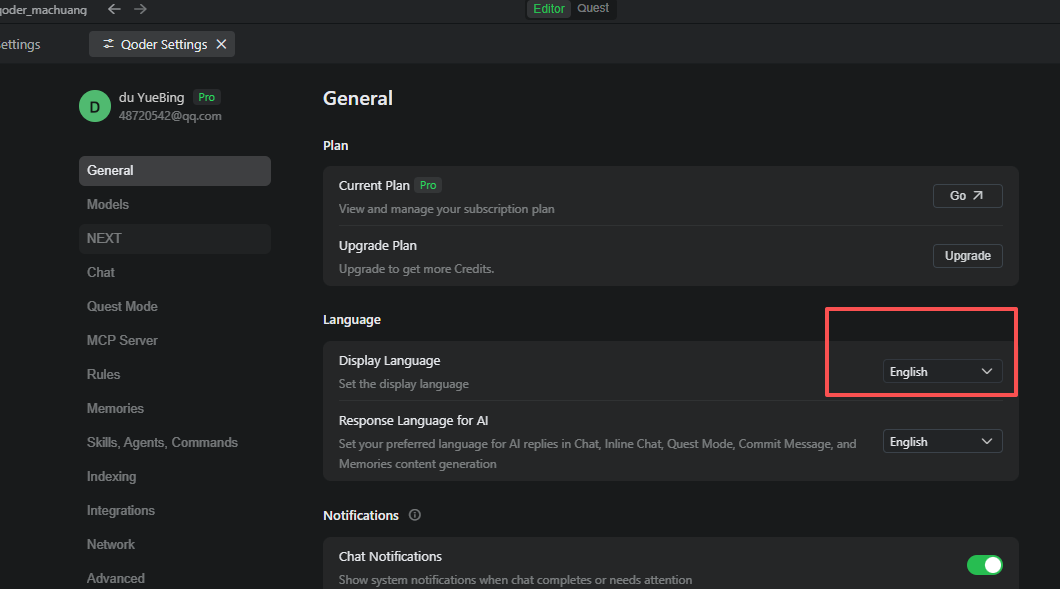Switch to Quest mode

[593, 8]
